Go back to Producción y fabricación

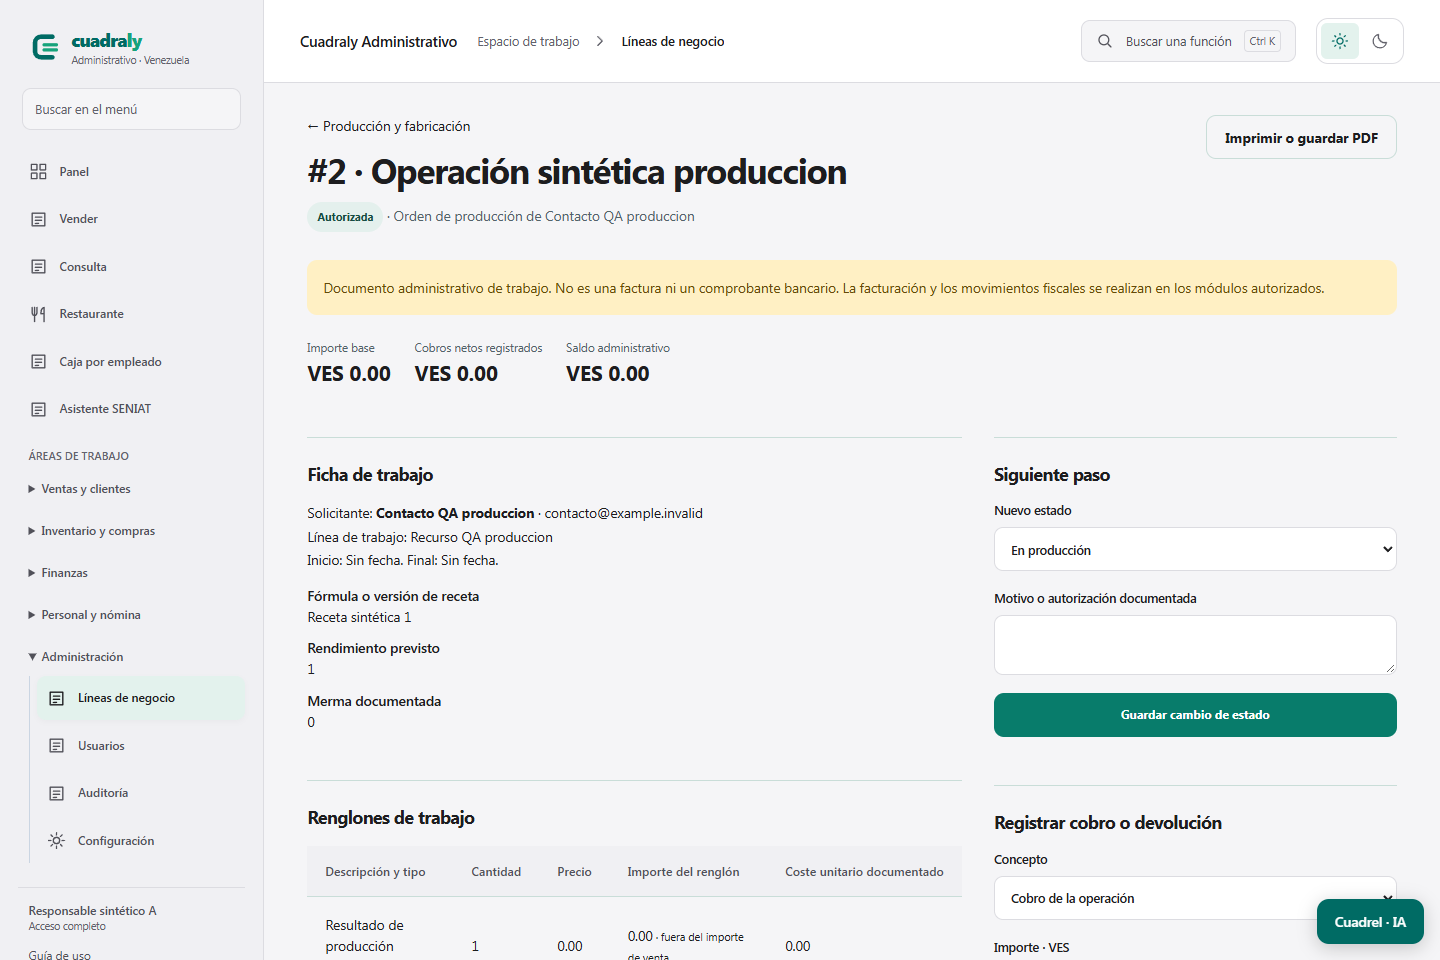(389, 126)
